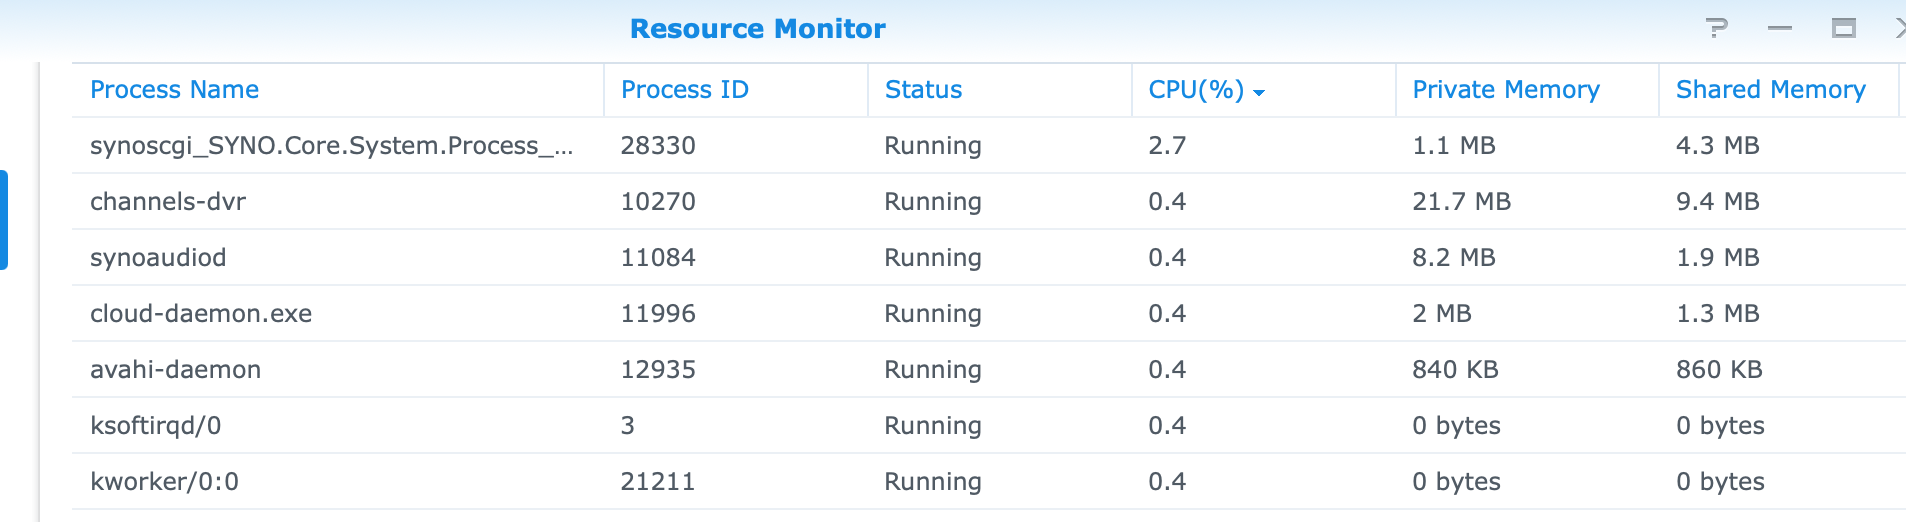This screenshot has width=1906, height=522.
Task: Select the ksoftirqd/0 process row
Action: (x=155, y=426)
